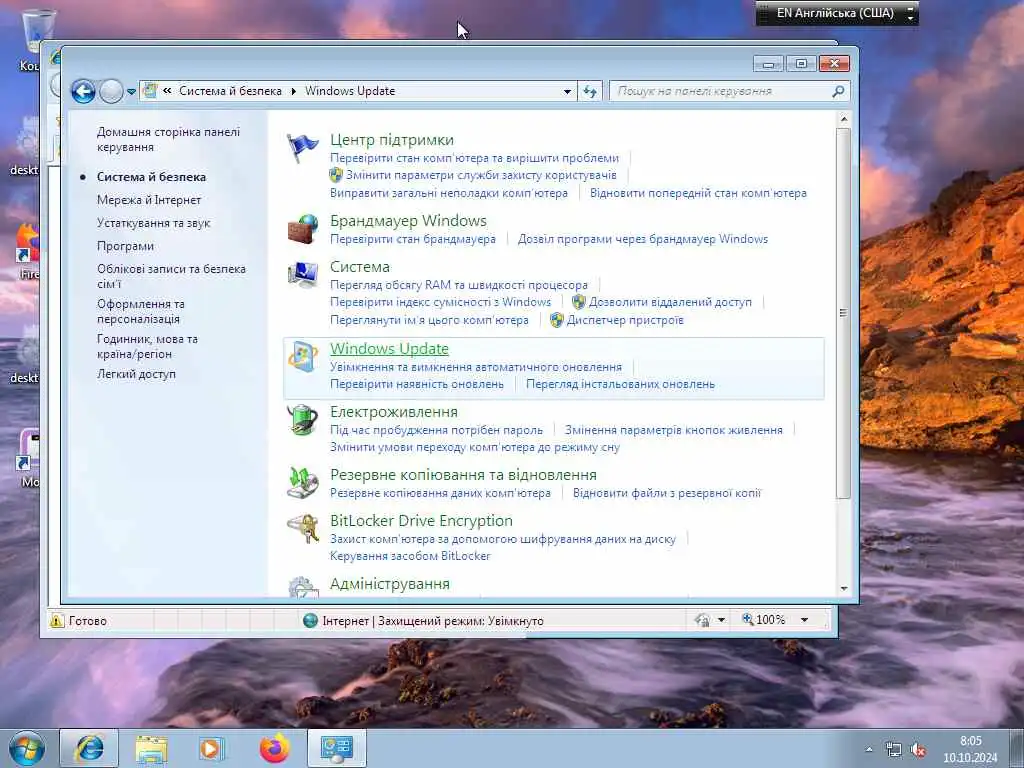Open the status bar security dropdown arrow
Viewport: 1024px width, 768px height.
pyautogui.click(x=721, y=620)
